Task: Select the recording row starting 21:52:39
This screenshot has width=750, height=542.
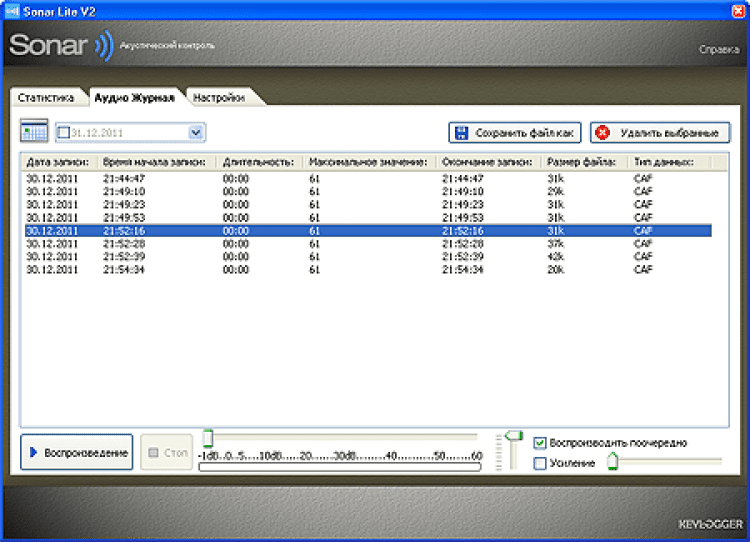Action: click(x=368, y=256)
